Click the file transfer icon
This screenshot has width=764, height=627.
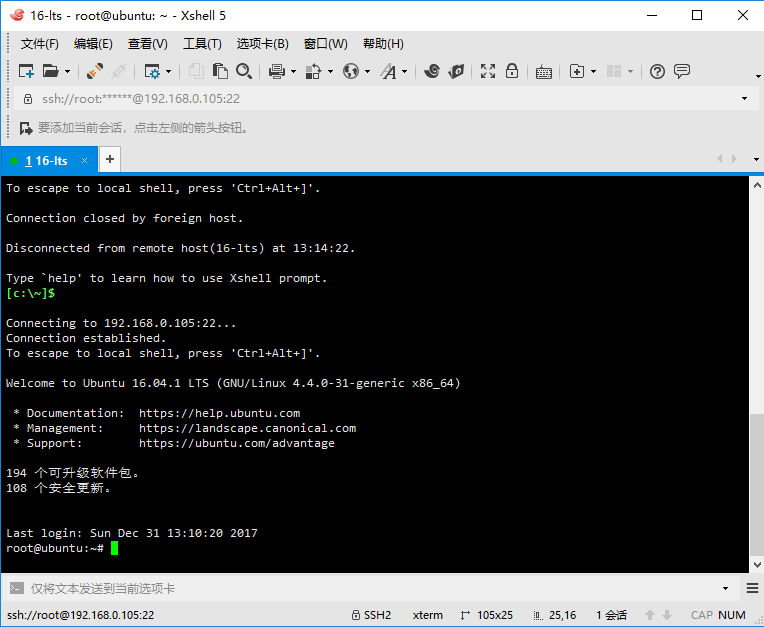tap(314, 72)
